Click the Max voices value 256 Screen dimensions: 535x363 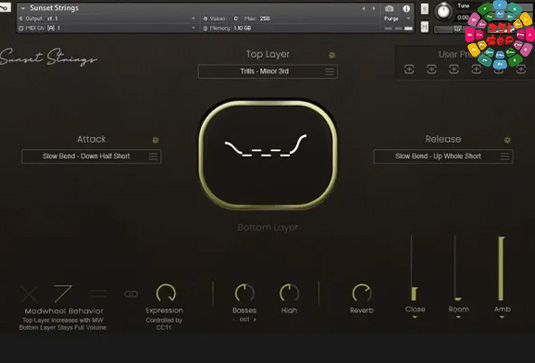[x=265, y=18]
